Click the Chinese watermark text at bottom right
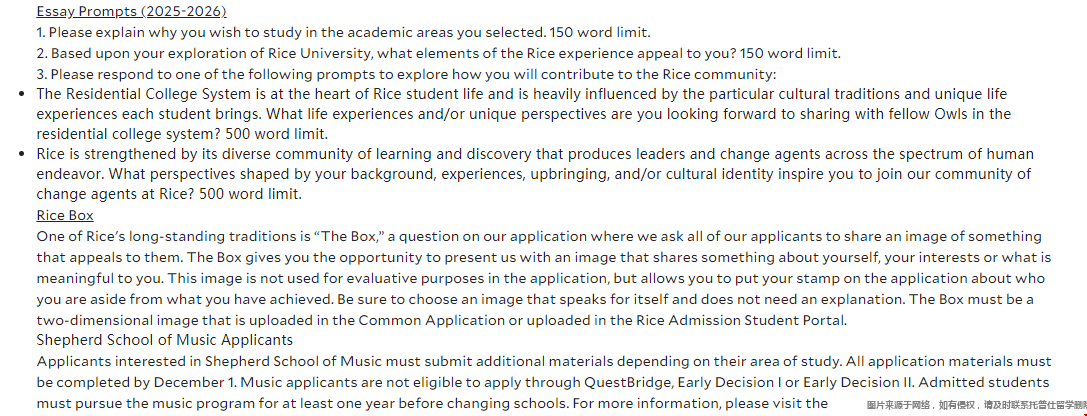The height and width of the screenshot is (416, 1087). 975,405
